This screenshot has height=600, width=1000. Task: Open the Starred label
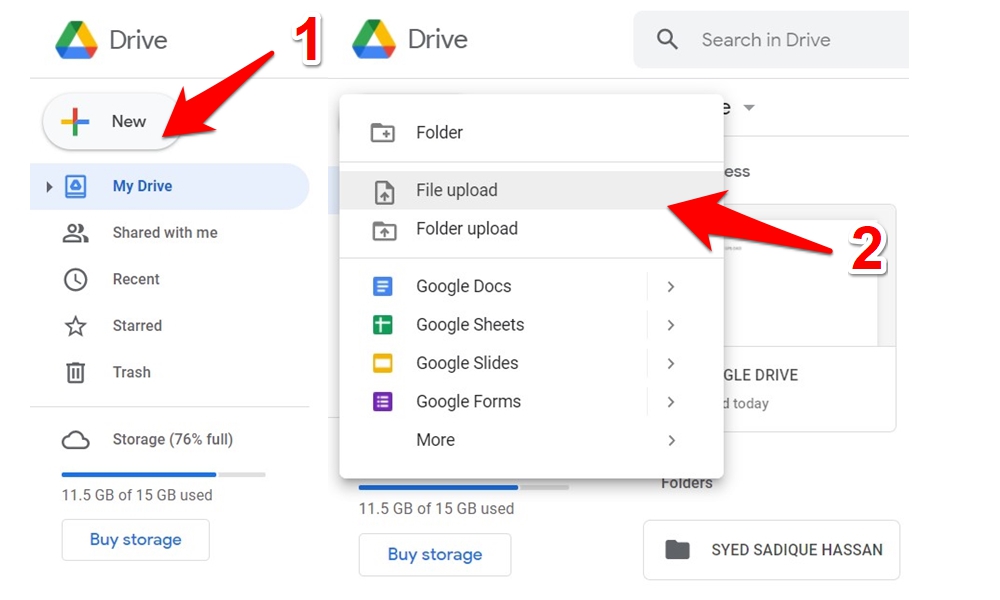(x=137, y=326)
